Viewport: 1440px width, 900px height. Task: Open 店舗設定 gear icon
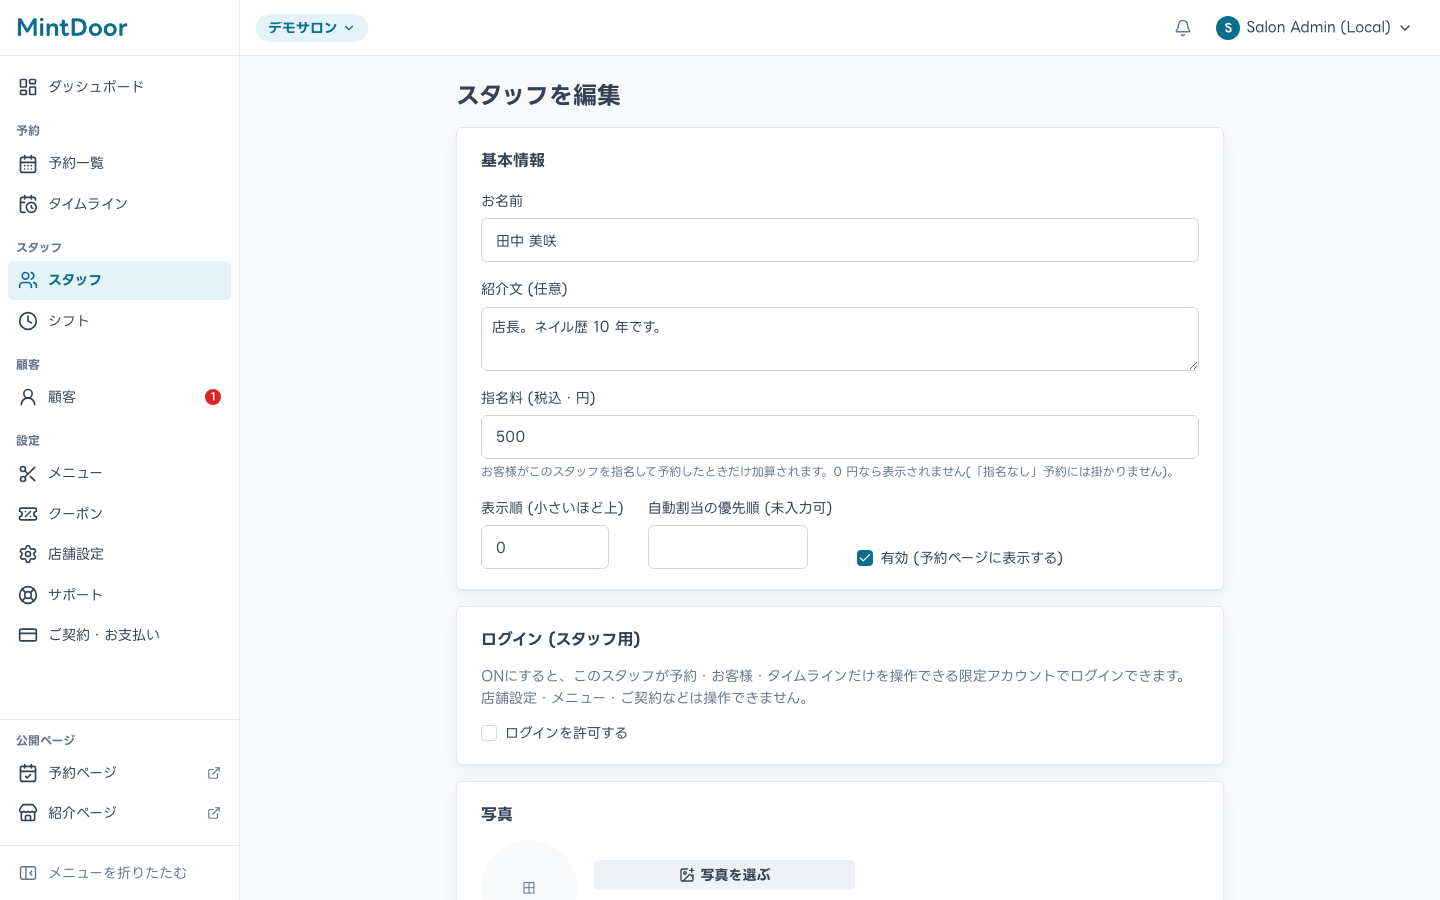click(28, 554)
